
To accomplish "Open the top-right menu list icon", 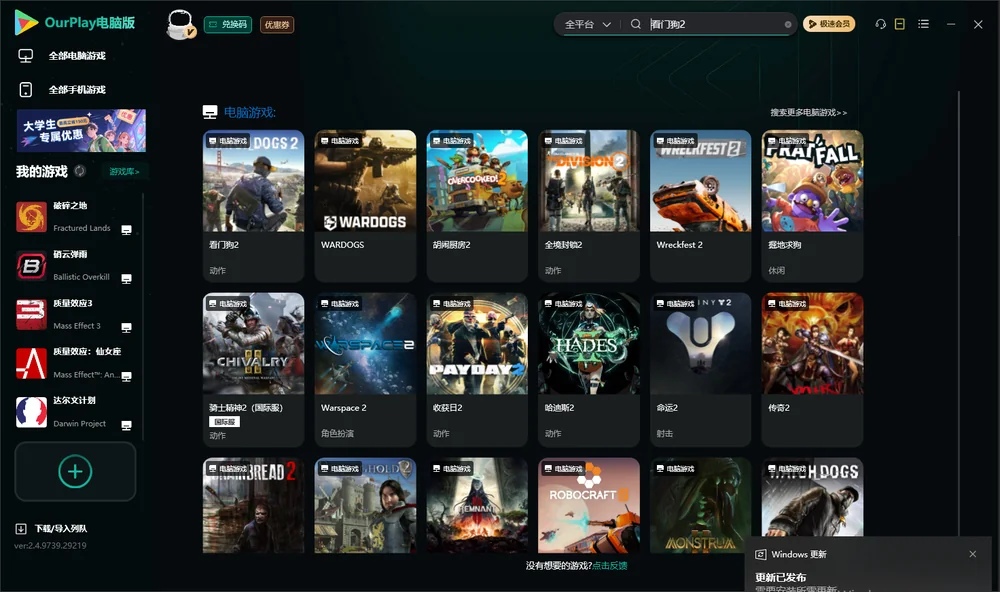I will [x=923, y=24].
